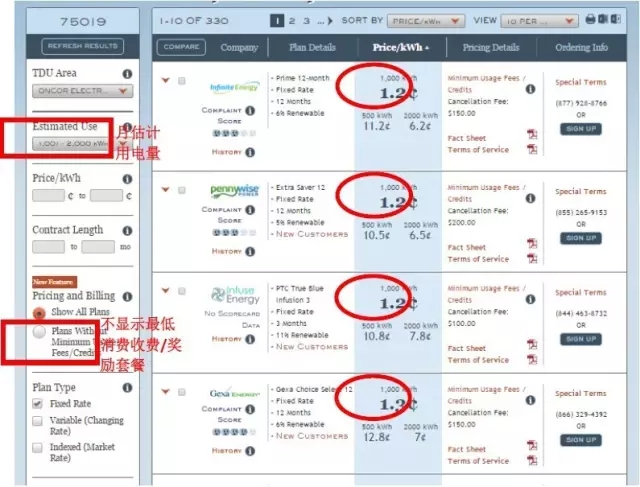The width and height of the screenshot is (640, 487).
Task: Open the TDU Area dropdown
Action: (x=82, y=91)
